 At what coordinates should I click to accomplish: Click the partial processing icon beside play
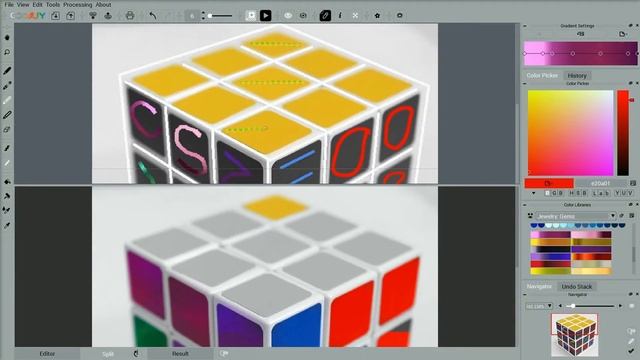251,16
